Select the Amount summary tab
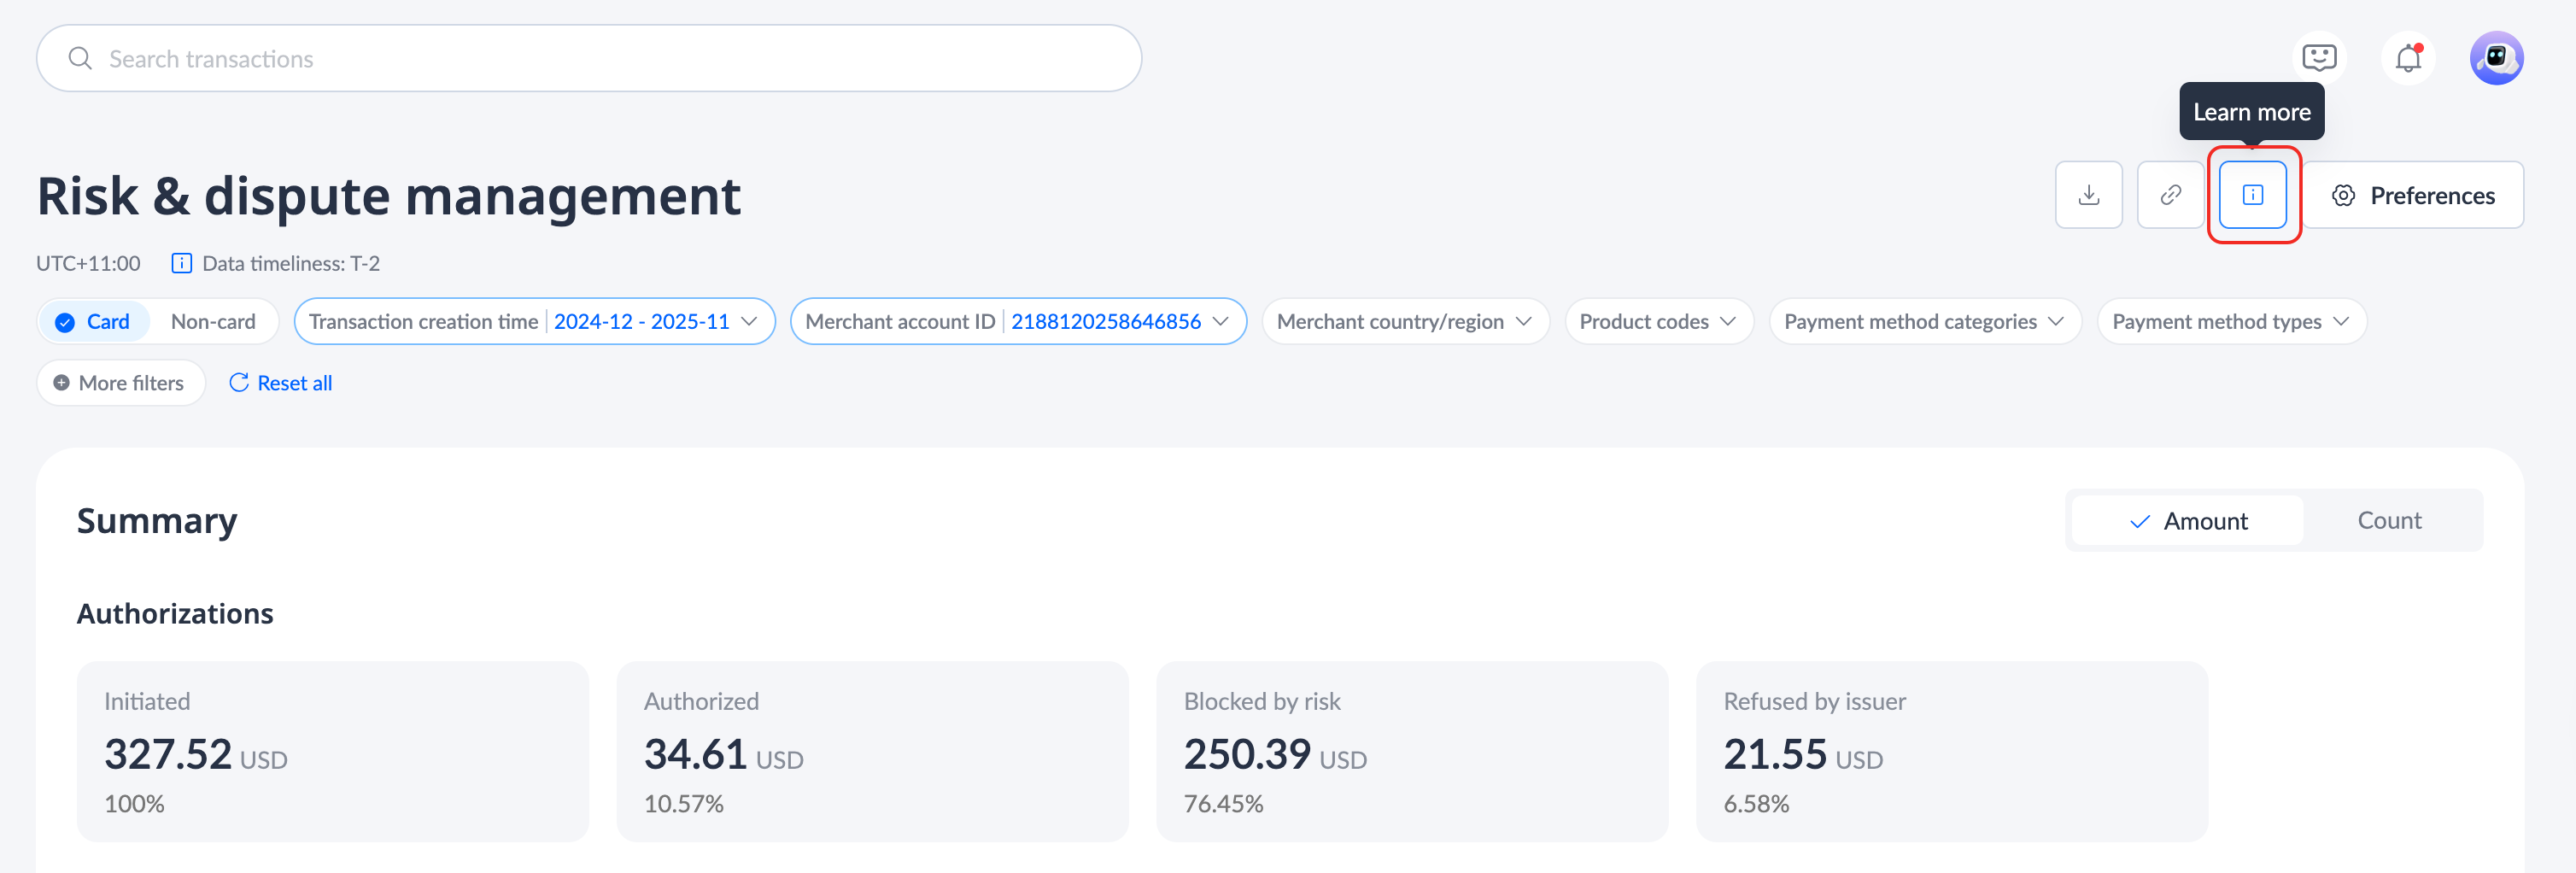The image size is (2576, 873). point(2188,521)
